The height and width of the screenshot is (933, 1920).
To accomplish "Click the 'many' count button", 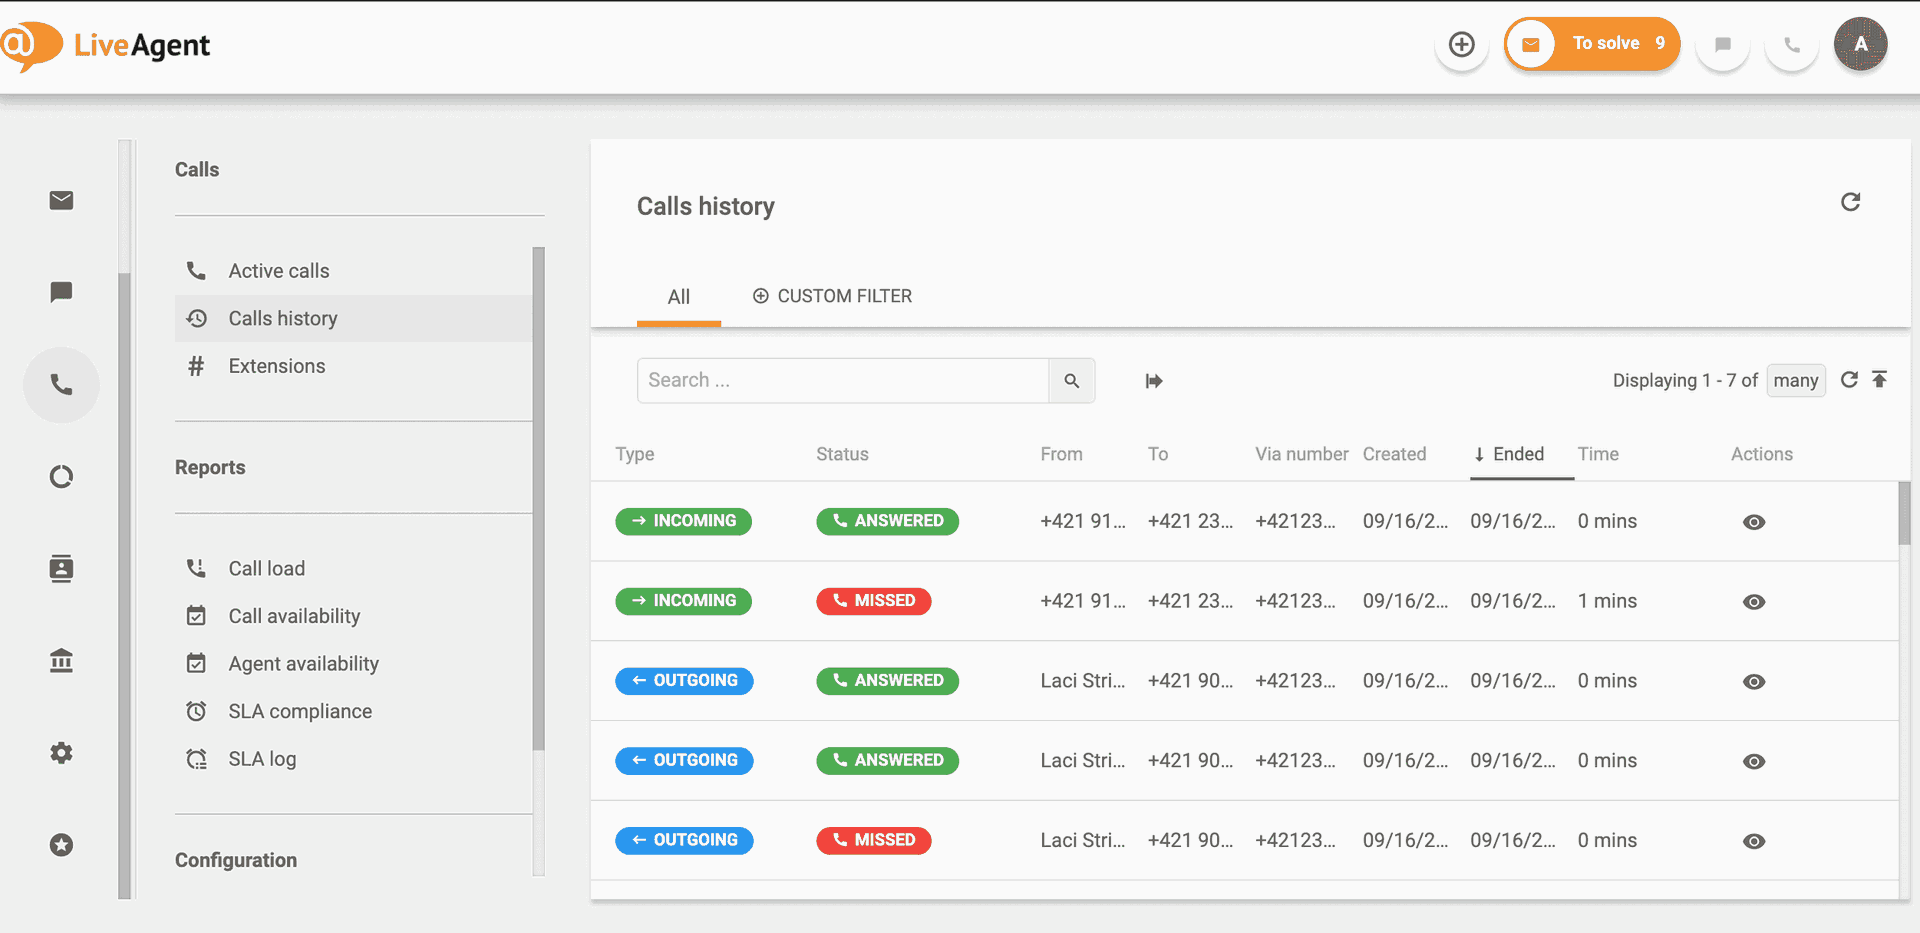I will point(1796,381).
